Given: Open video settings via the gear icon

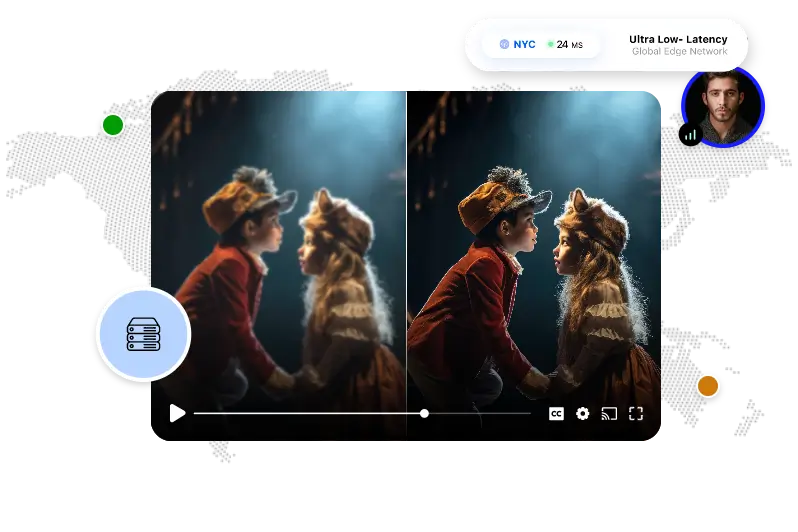Looking at the screenshot, I should pyautogui.click(x=583, y=413).
